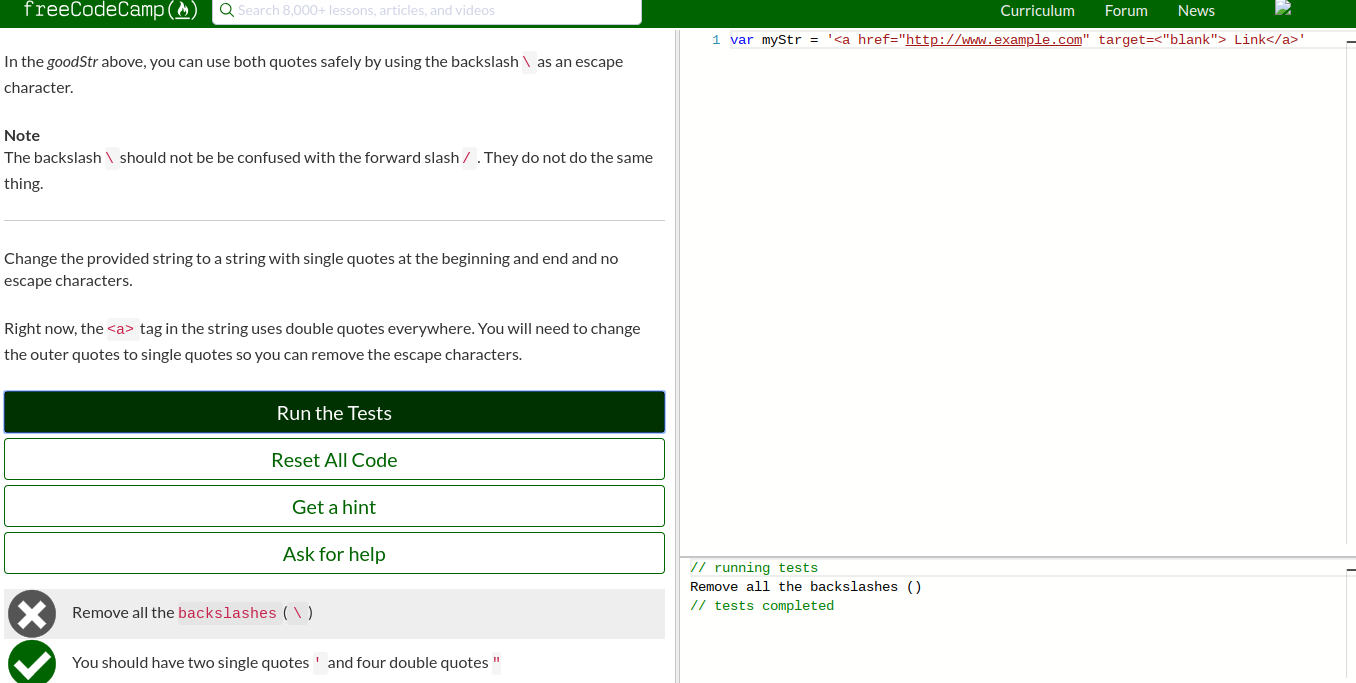Click the Get a hint button
1356x683 pixels.
(x=334, y=506)
